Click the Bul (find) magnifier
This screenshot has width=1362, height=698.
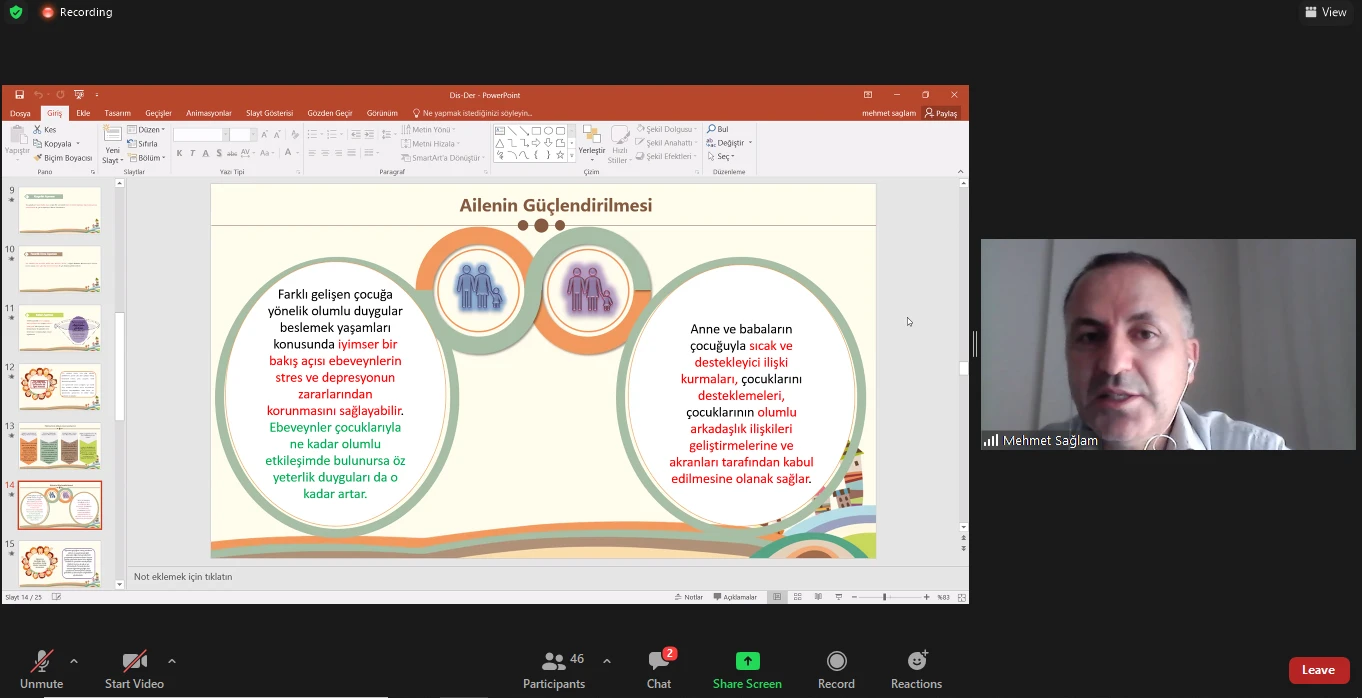tap(717, 129)
